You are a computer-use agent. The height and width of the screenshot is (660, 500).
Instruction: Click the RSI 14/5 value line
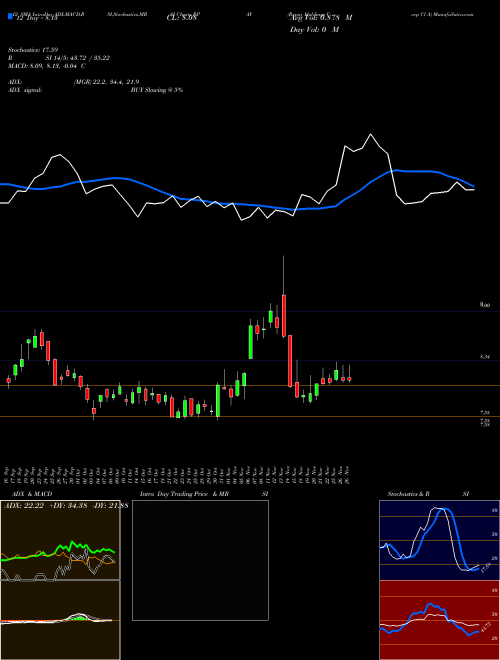pos(59,58)
